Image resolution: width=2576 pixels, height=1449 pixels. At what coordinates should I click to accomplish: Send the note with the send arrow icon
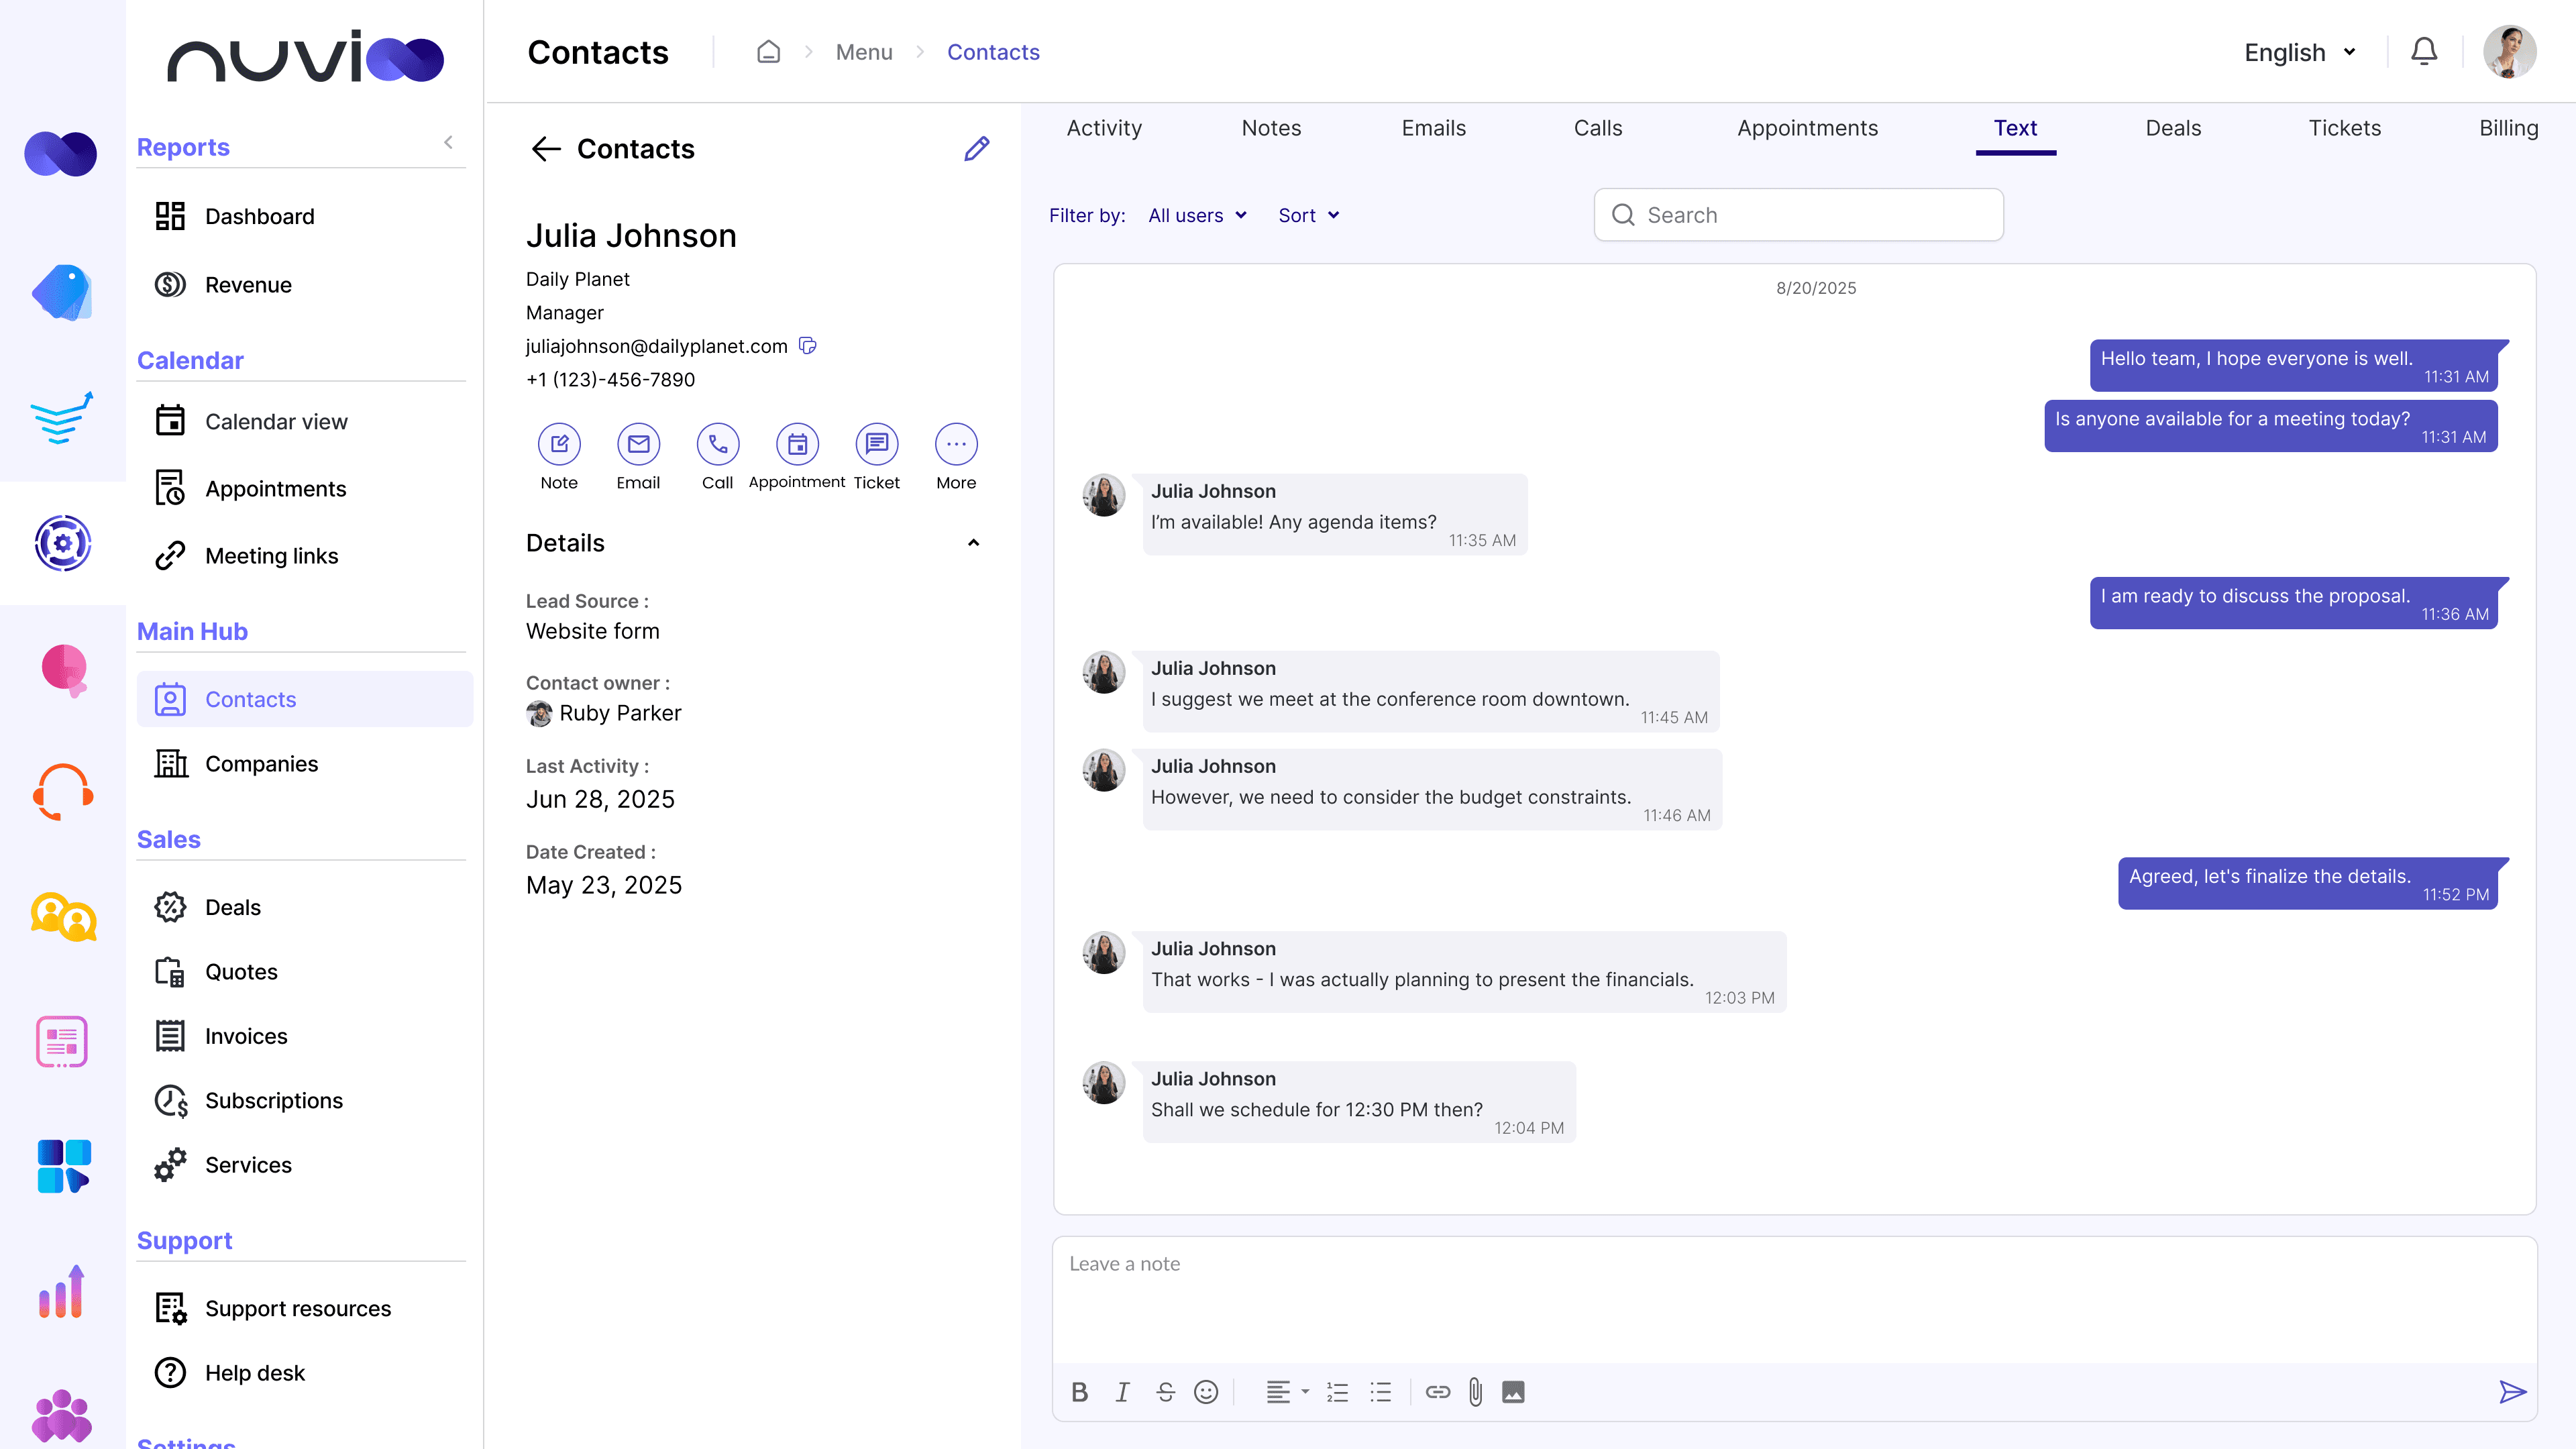click(2511, 1392)
